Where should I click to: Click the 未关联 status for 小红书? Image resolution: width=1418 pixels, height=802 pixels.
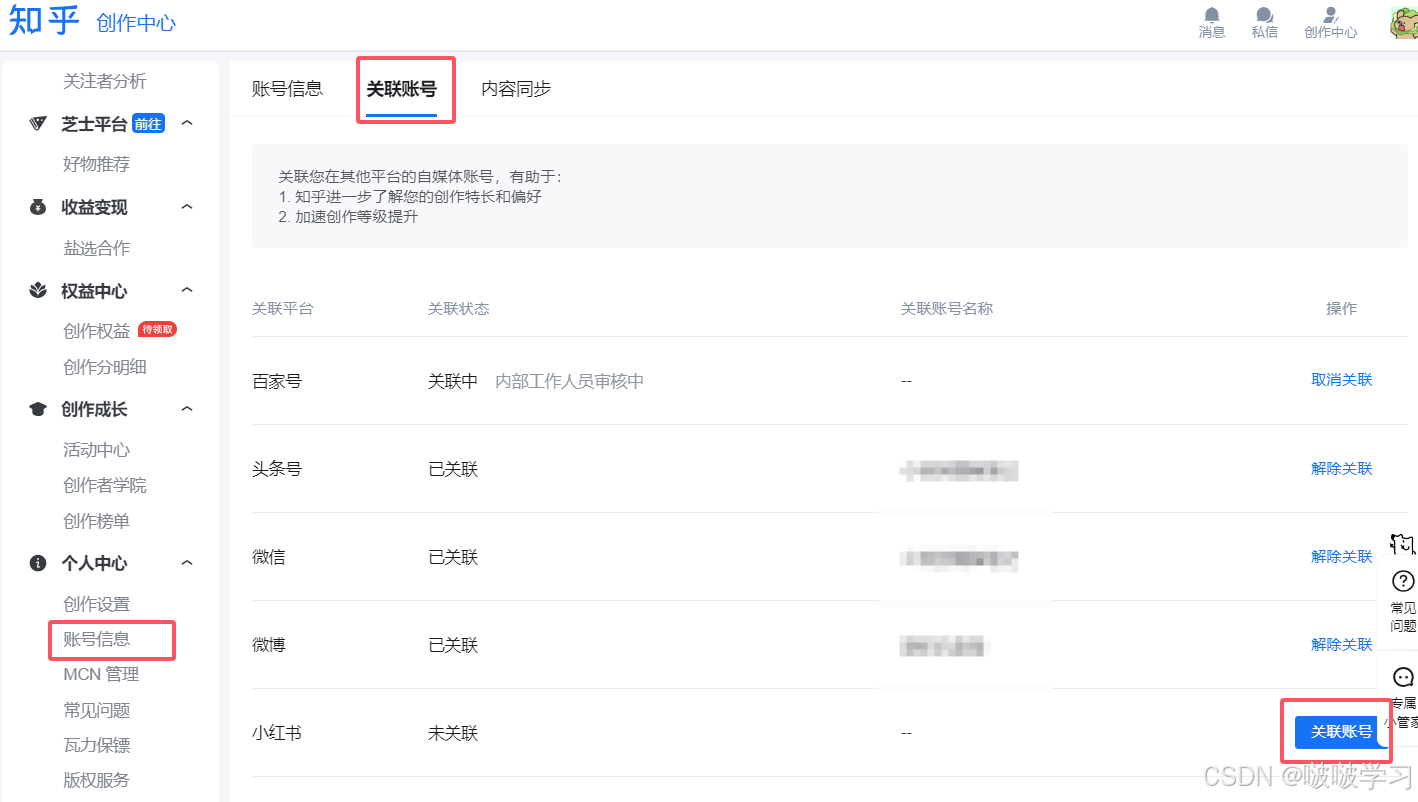coord(453,733)
